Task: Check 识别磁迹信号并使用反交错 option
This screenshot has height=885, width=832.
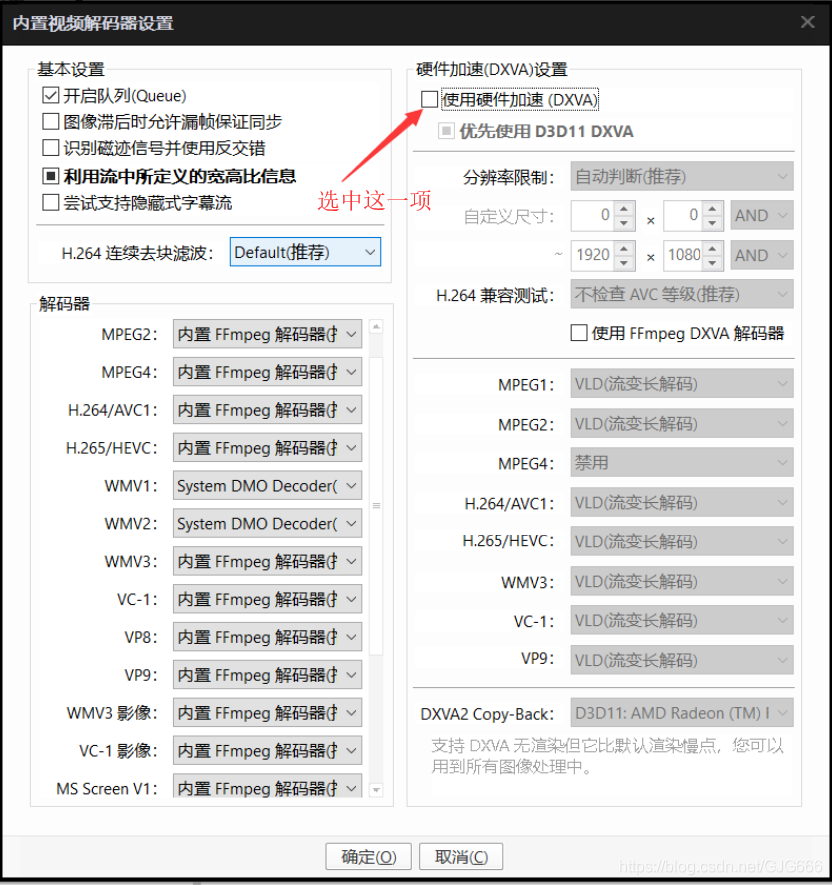Action: [x=51, y=148]
